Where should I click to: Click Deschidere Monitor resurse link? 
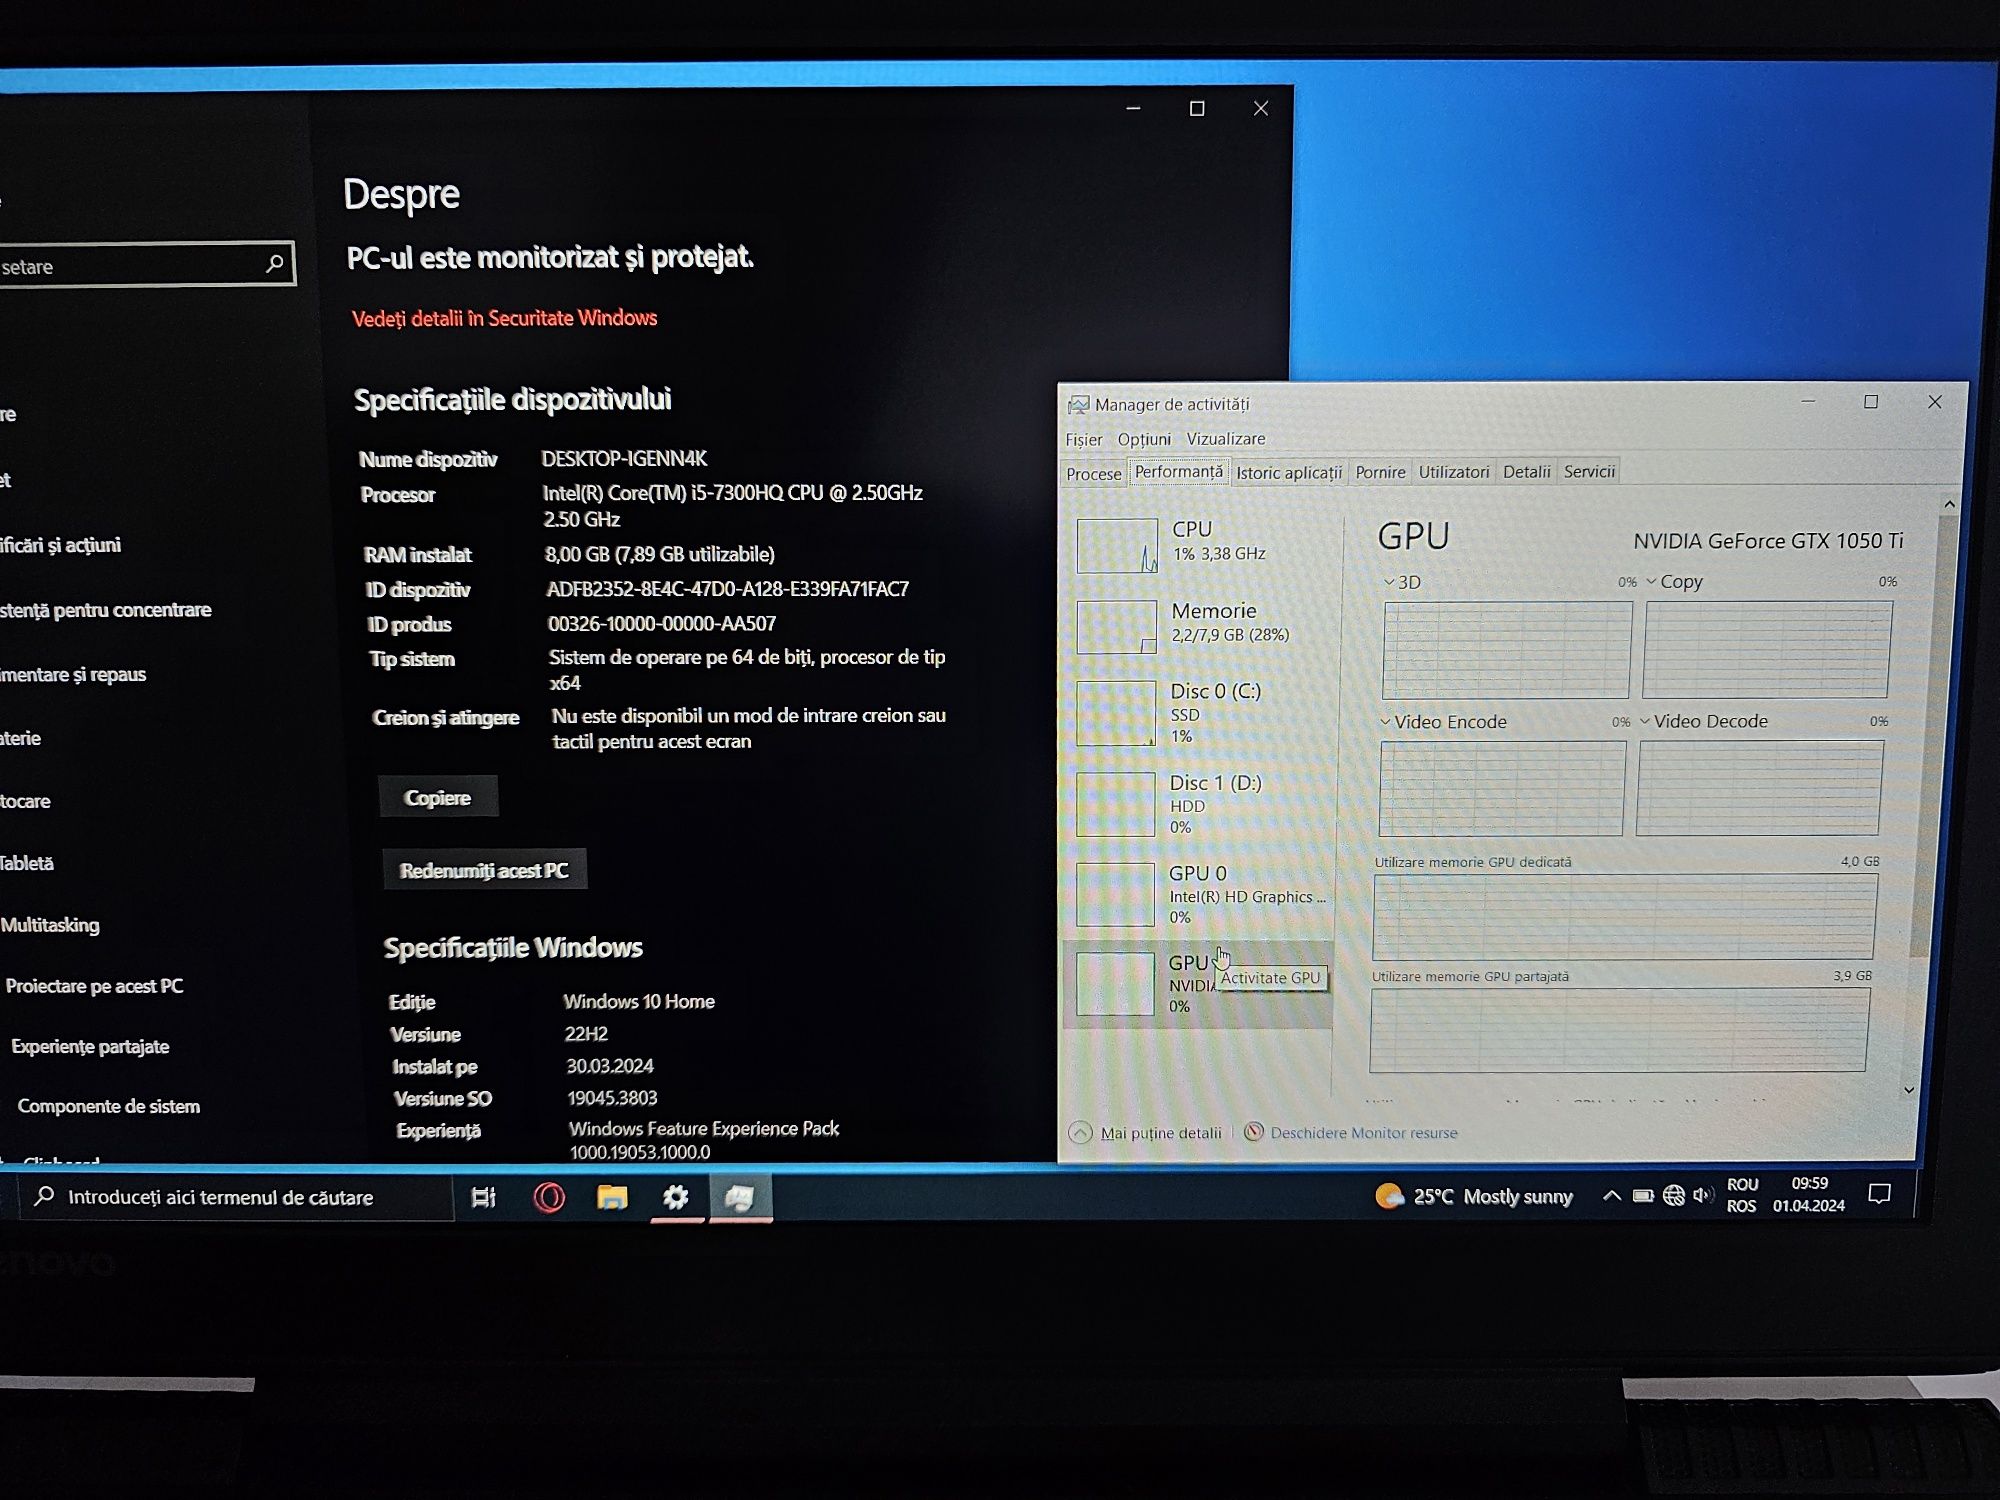pos(1364,1133)
